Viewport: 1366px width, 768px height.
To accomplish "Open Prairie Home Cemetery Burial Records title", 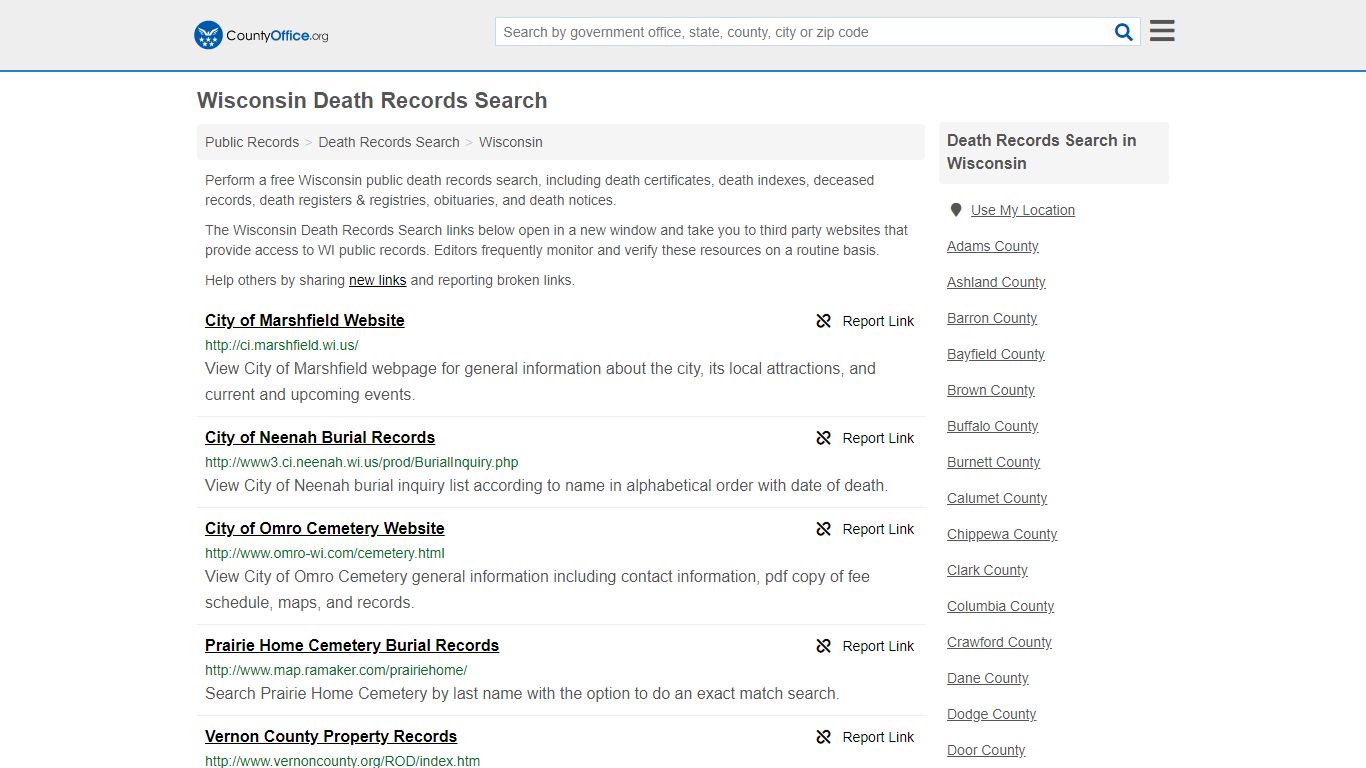I will coord(352,645).
